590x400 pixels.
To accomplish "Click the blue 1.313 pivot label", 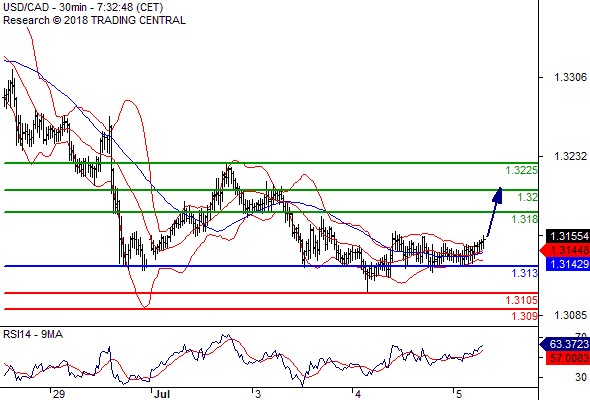I will (525, 273).
